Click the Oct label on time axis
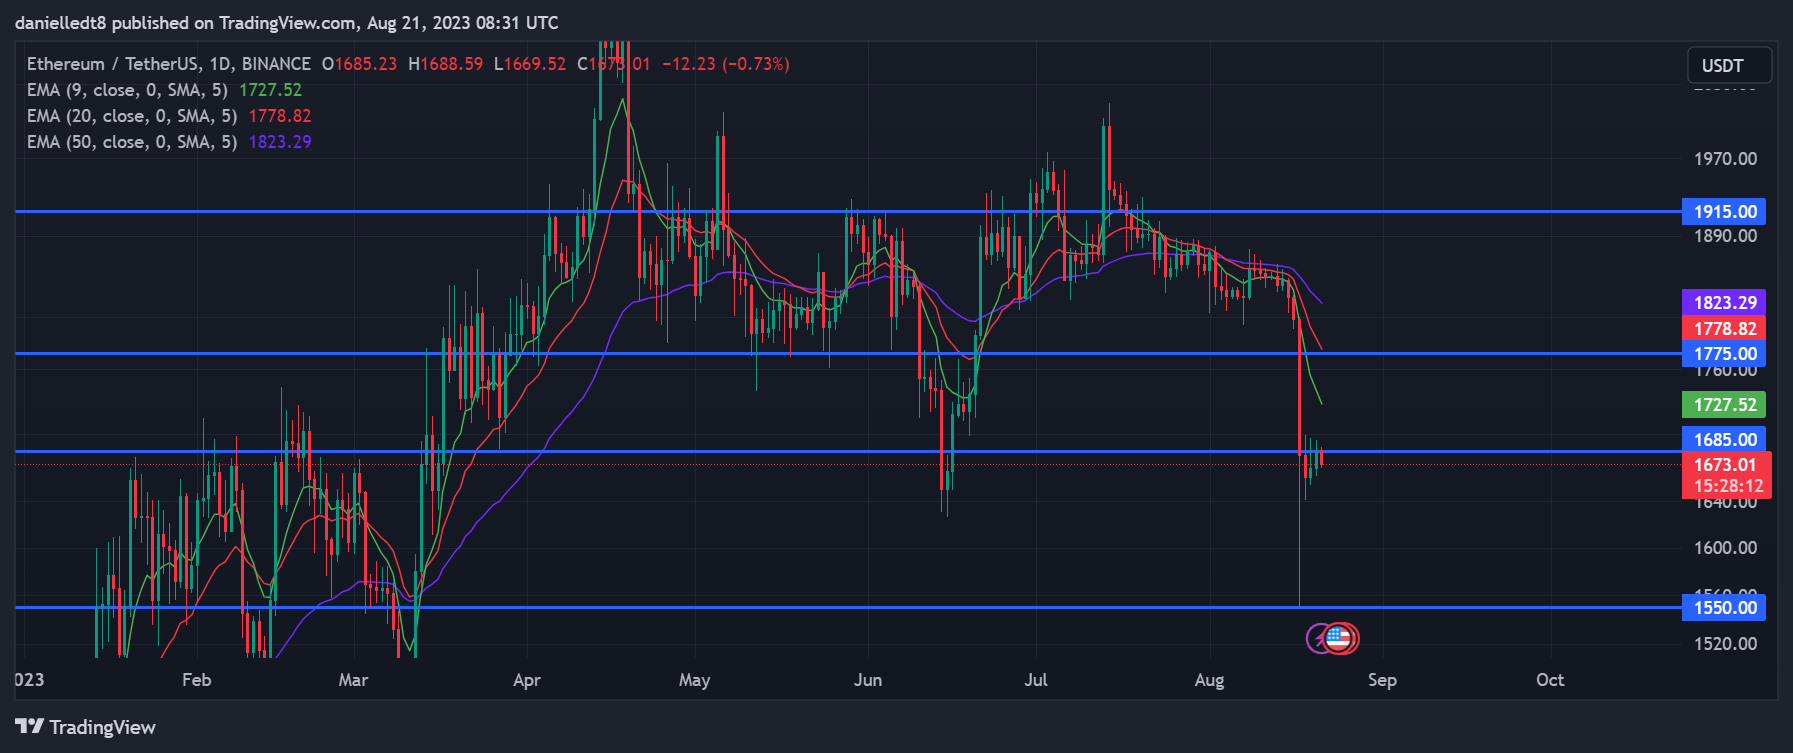Viewport: 1793px width, 753px height. [x=1549, y=680]
